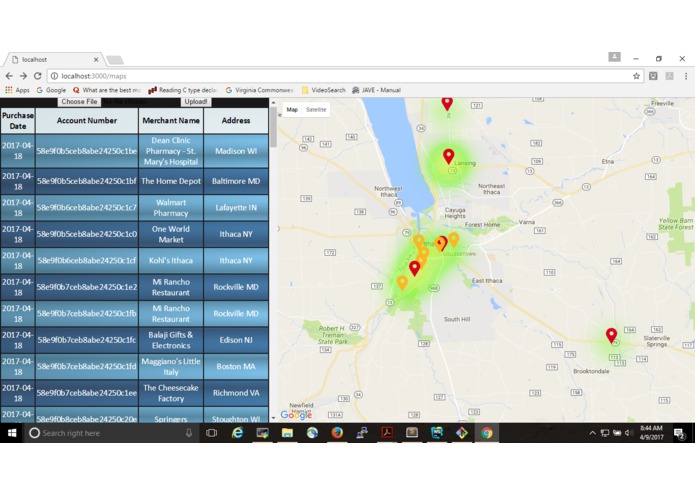This screenshot has height=494, width=695.
Task: Click the red pin near Lansing
Action: (449, 156)
